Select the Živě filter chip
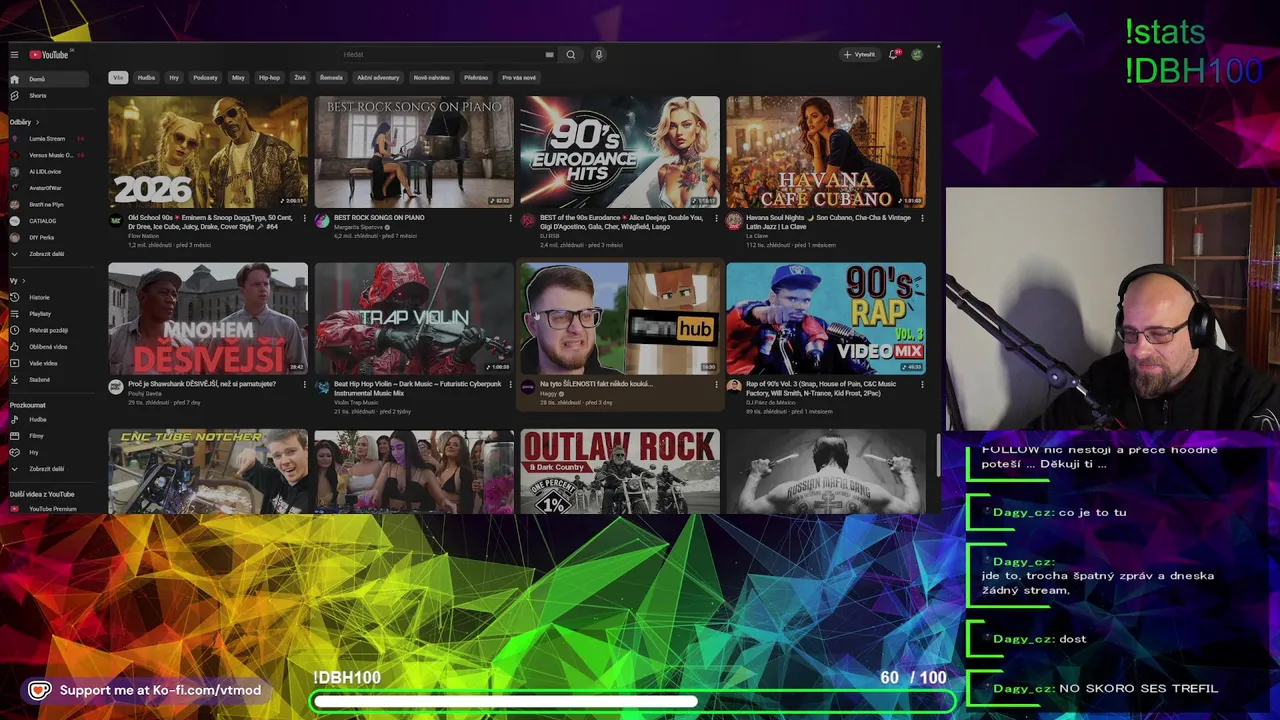1280x720 pixels. point(300,77)
